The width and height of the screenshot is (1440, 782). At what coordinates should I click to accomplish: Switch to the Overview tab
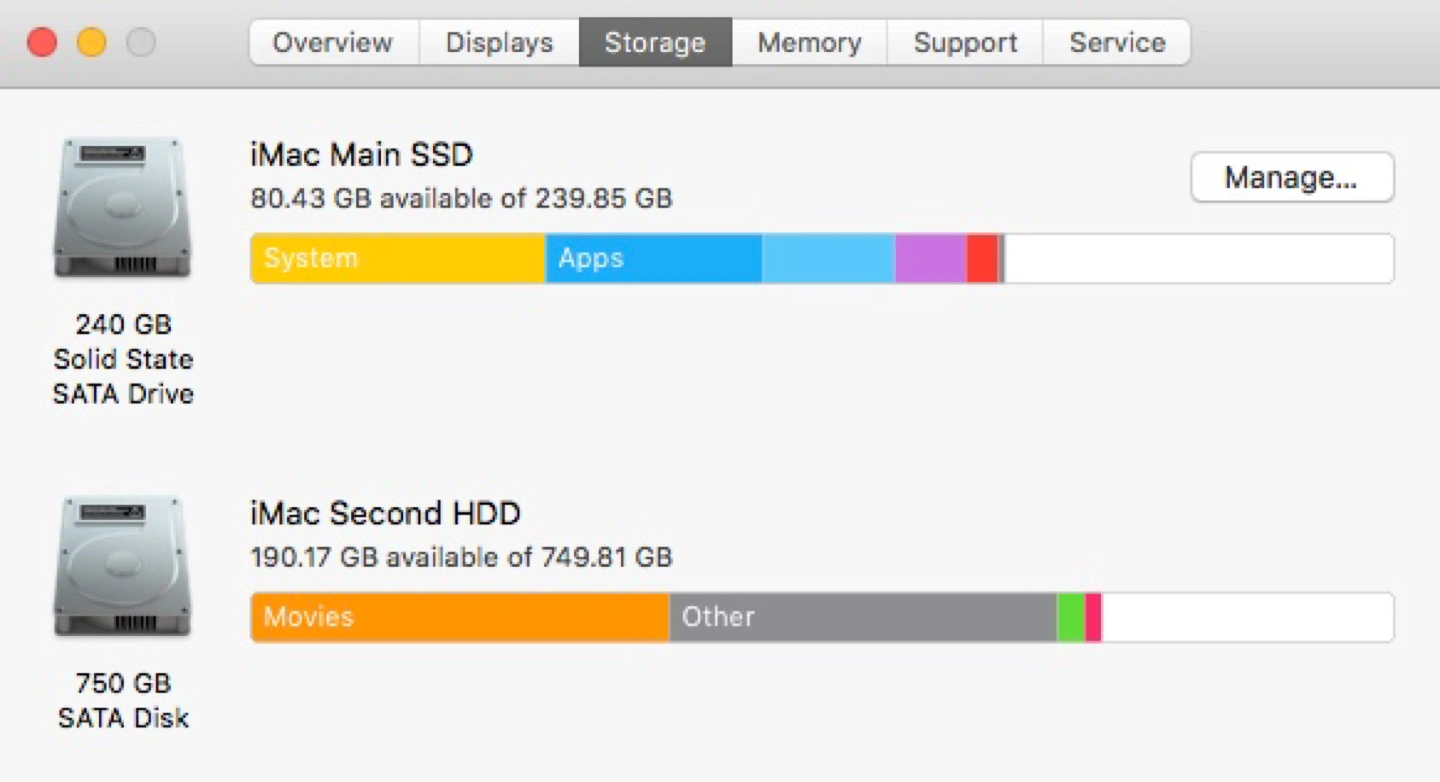pos(333,43)
